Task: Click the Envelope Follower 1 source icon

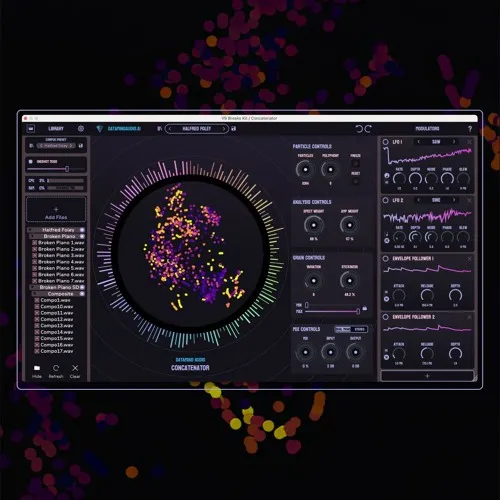Action: pos(386,299)
